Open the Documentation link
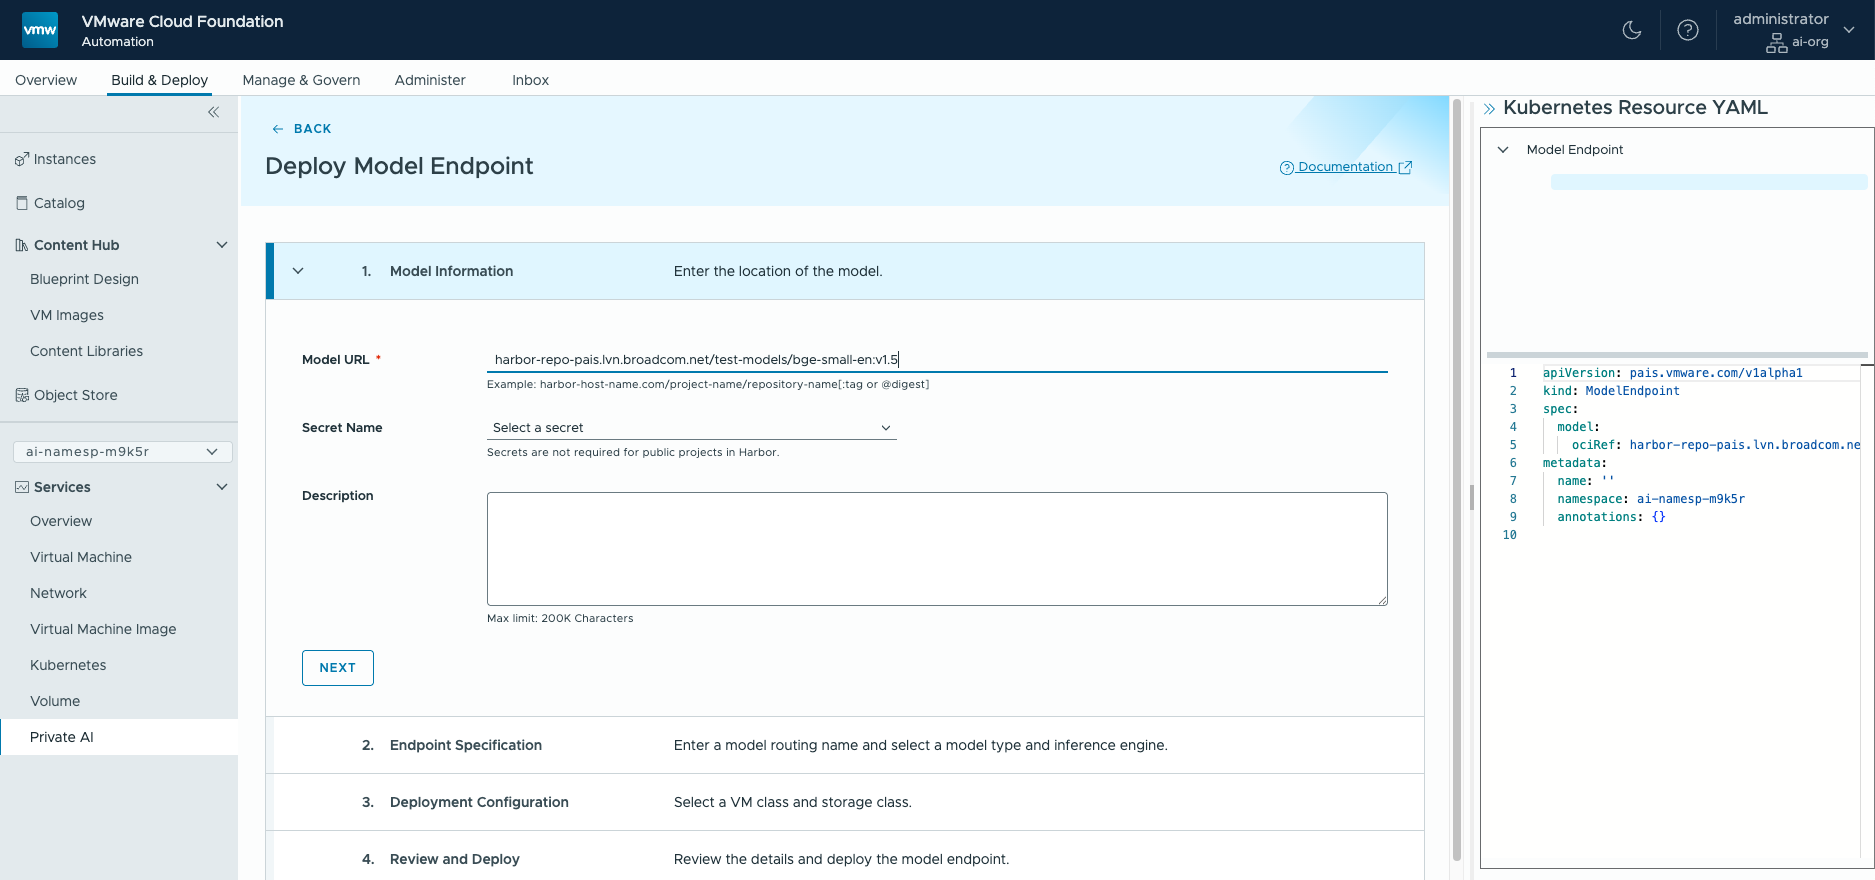The height and width of the screenshot is (880, 1875). tap(1345, 167)
